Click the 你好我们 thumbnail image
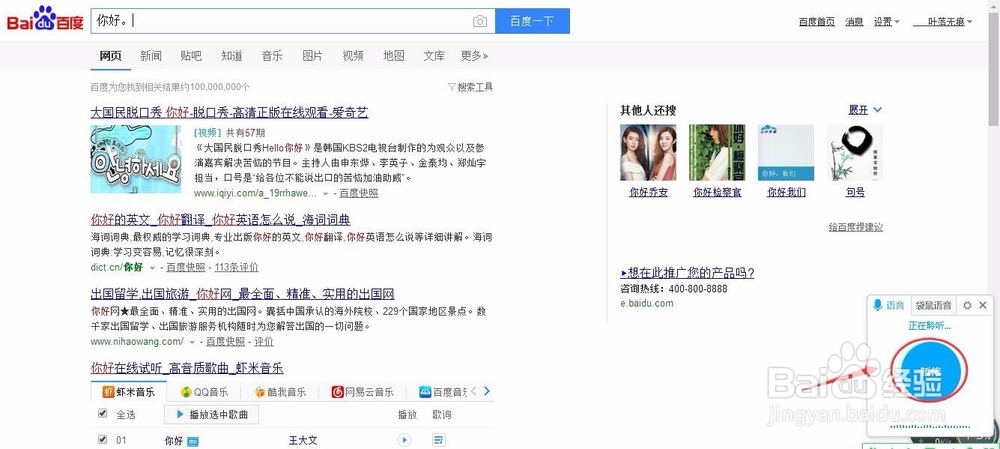Screen dimensions: 1000x449 [786, 152]
